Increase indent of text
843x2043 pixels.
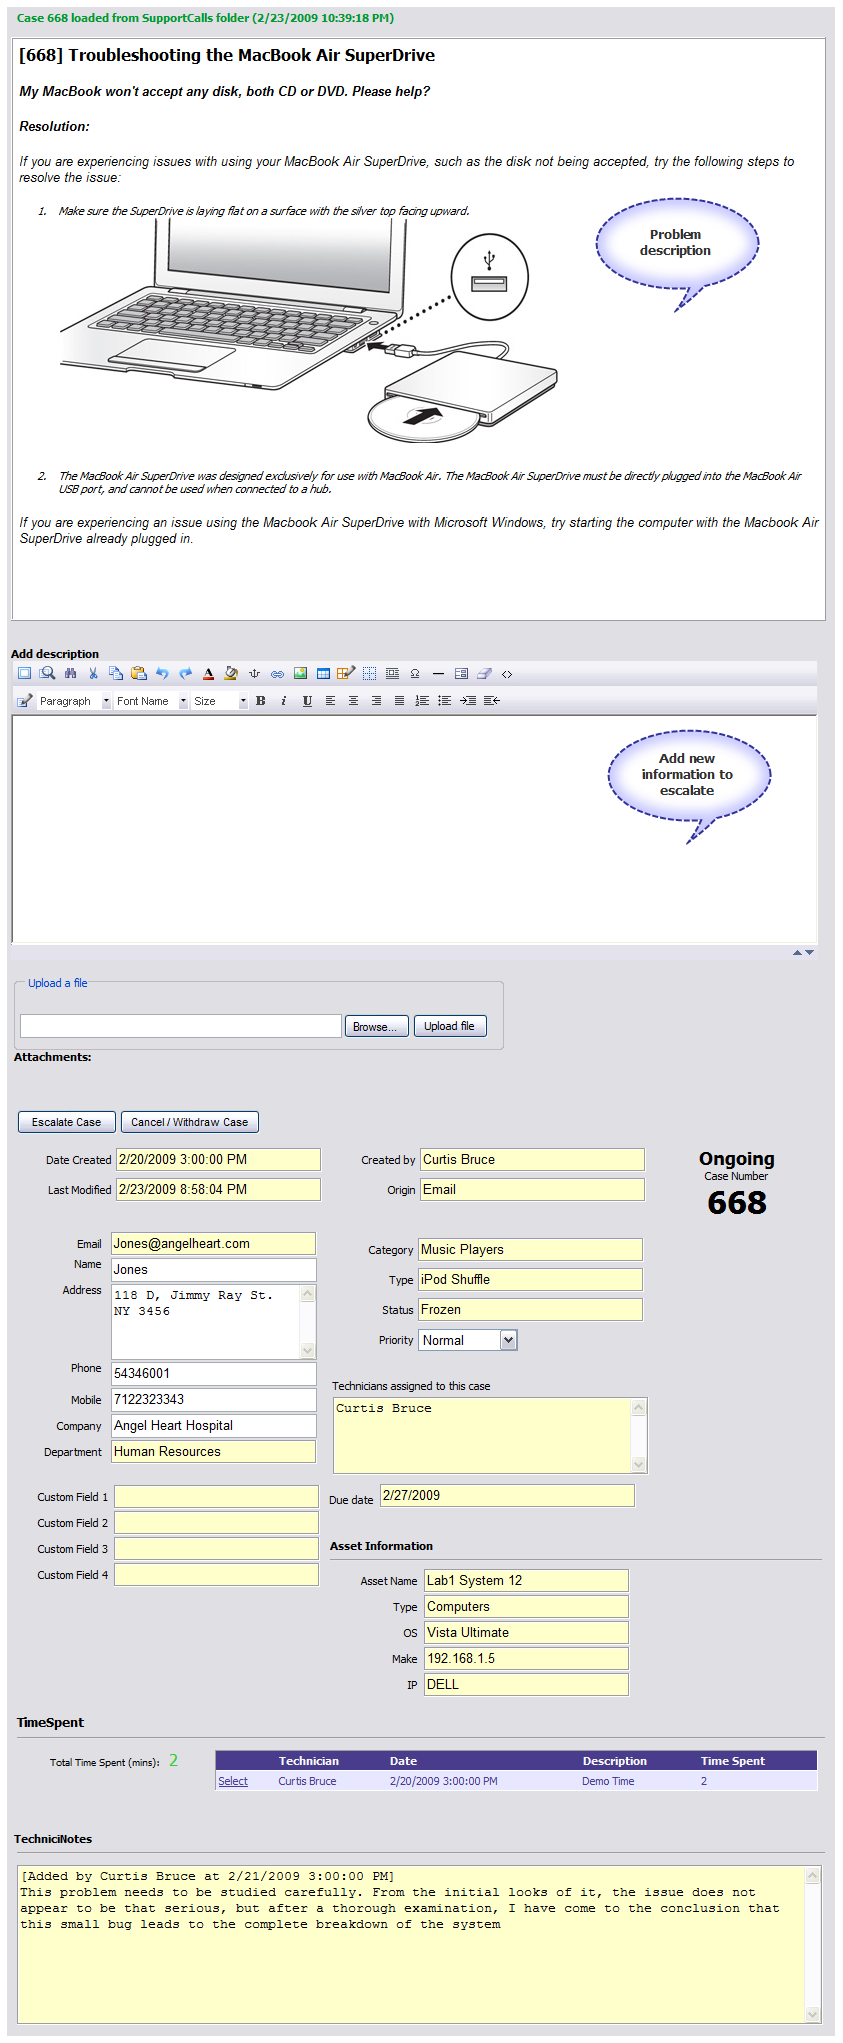coord(468,701)
